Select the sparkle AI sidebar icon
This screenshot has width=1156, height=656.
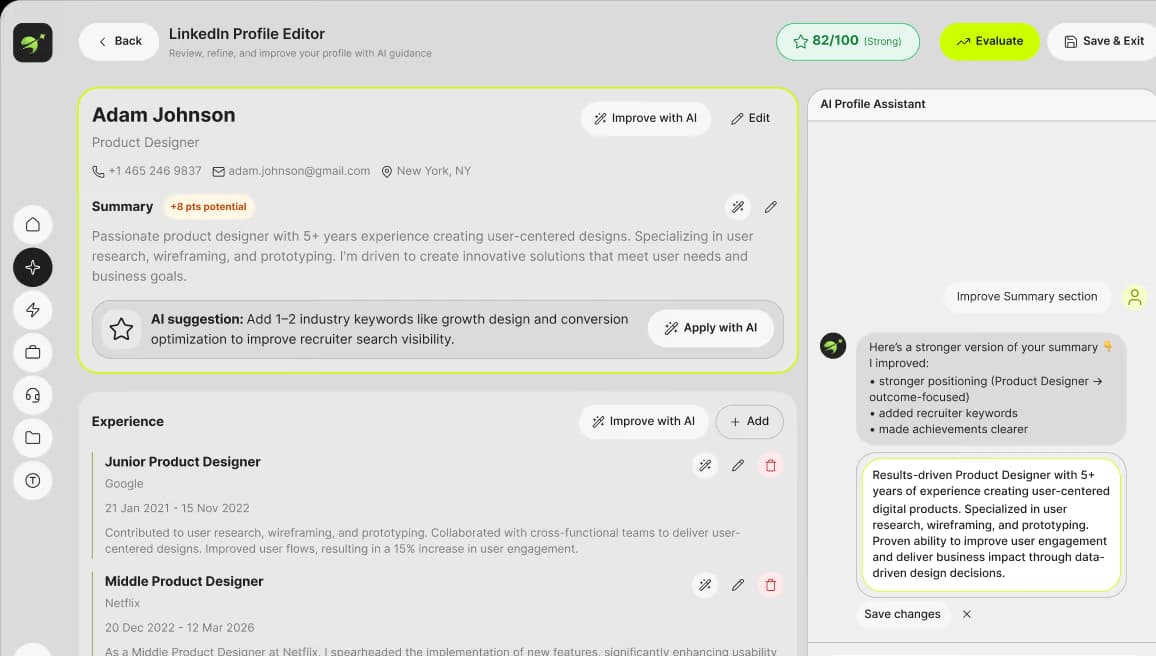coord(32,267)
